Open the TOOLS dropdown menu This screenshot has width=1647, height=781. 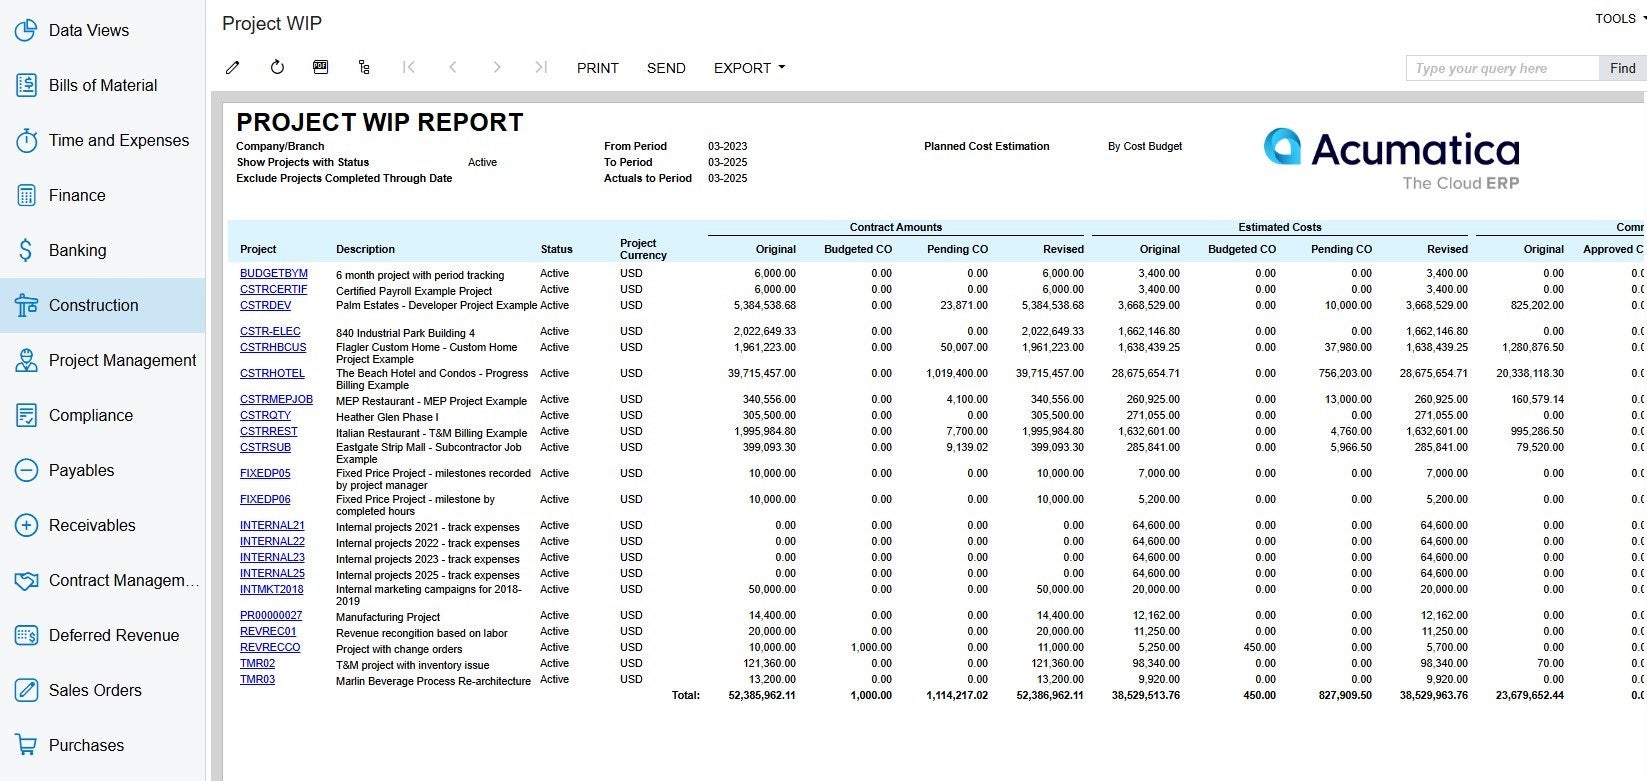[x=1619, y=19]
